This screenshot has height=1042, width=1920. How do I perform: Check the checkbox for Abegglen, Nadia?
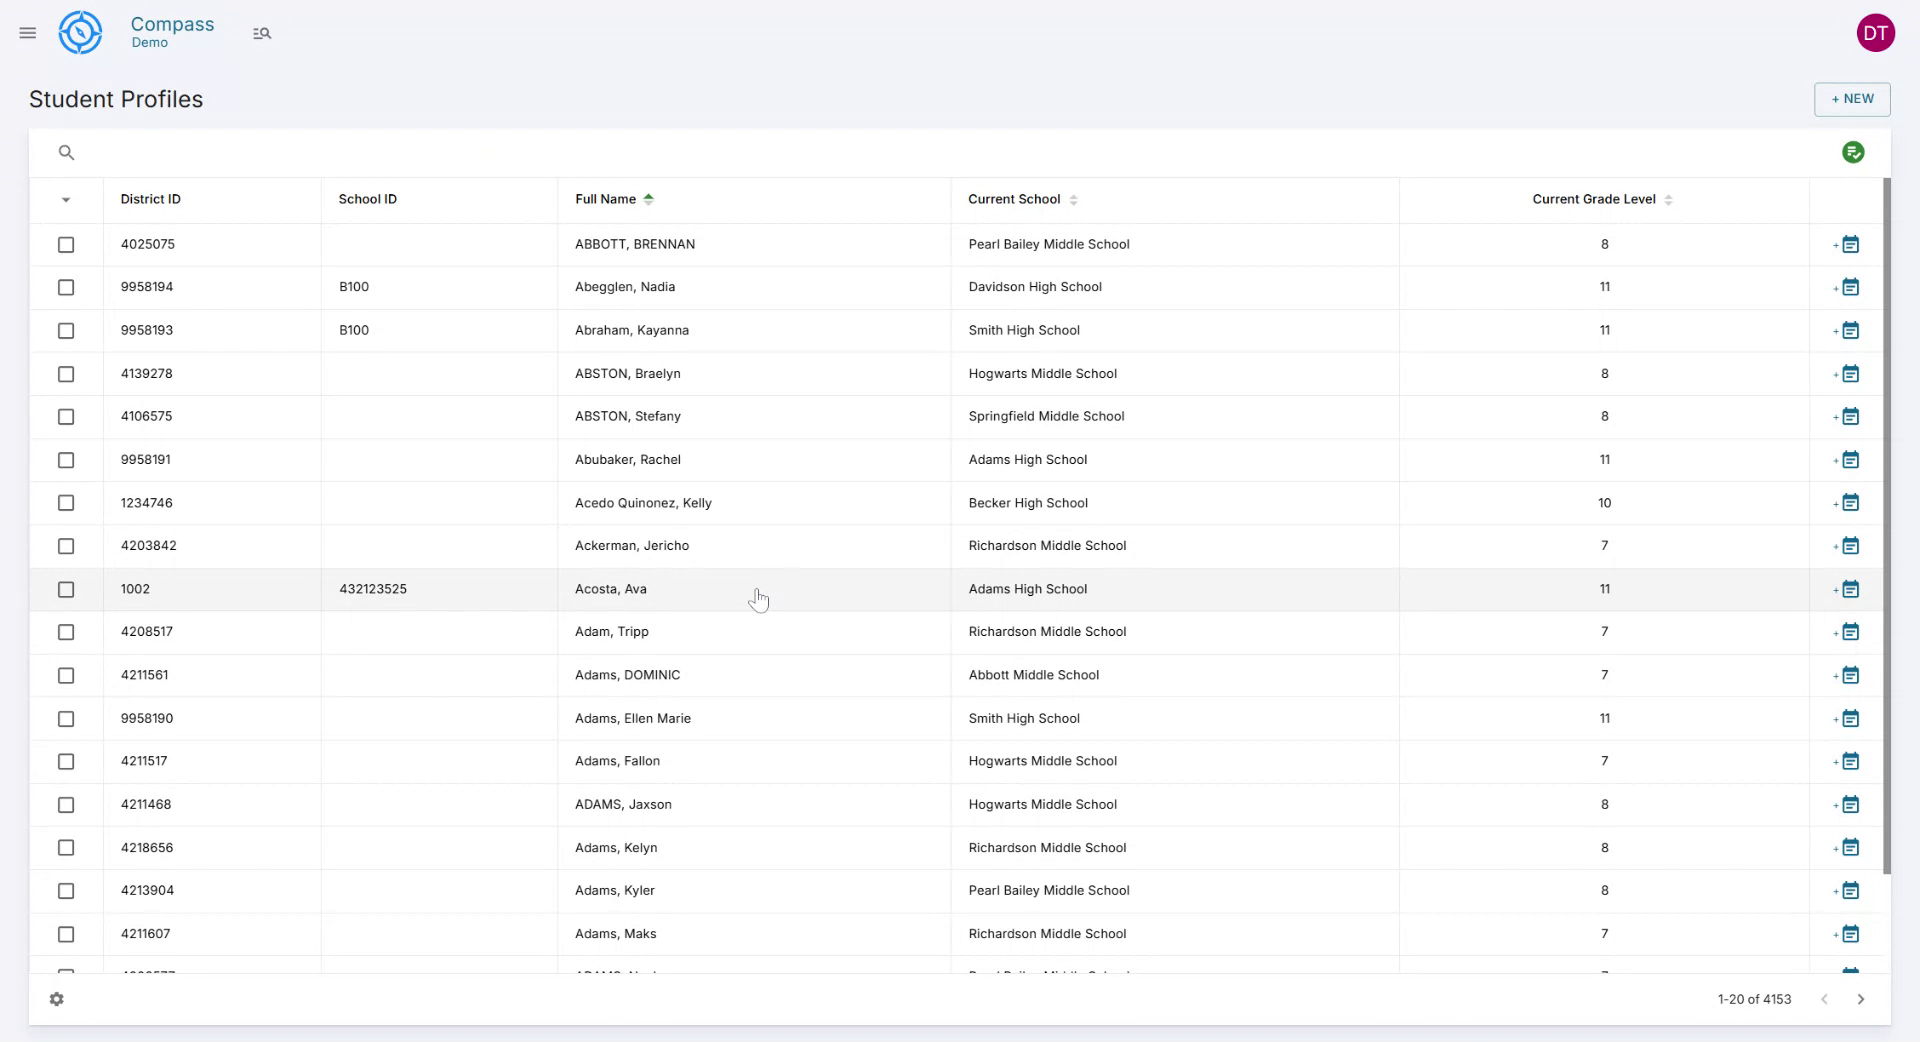pos(66,287)
